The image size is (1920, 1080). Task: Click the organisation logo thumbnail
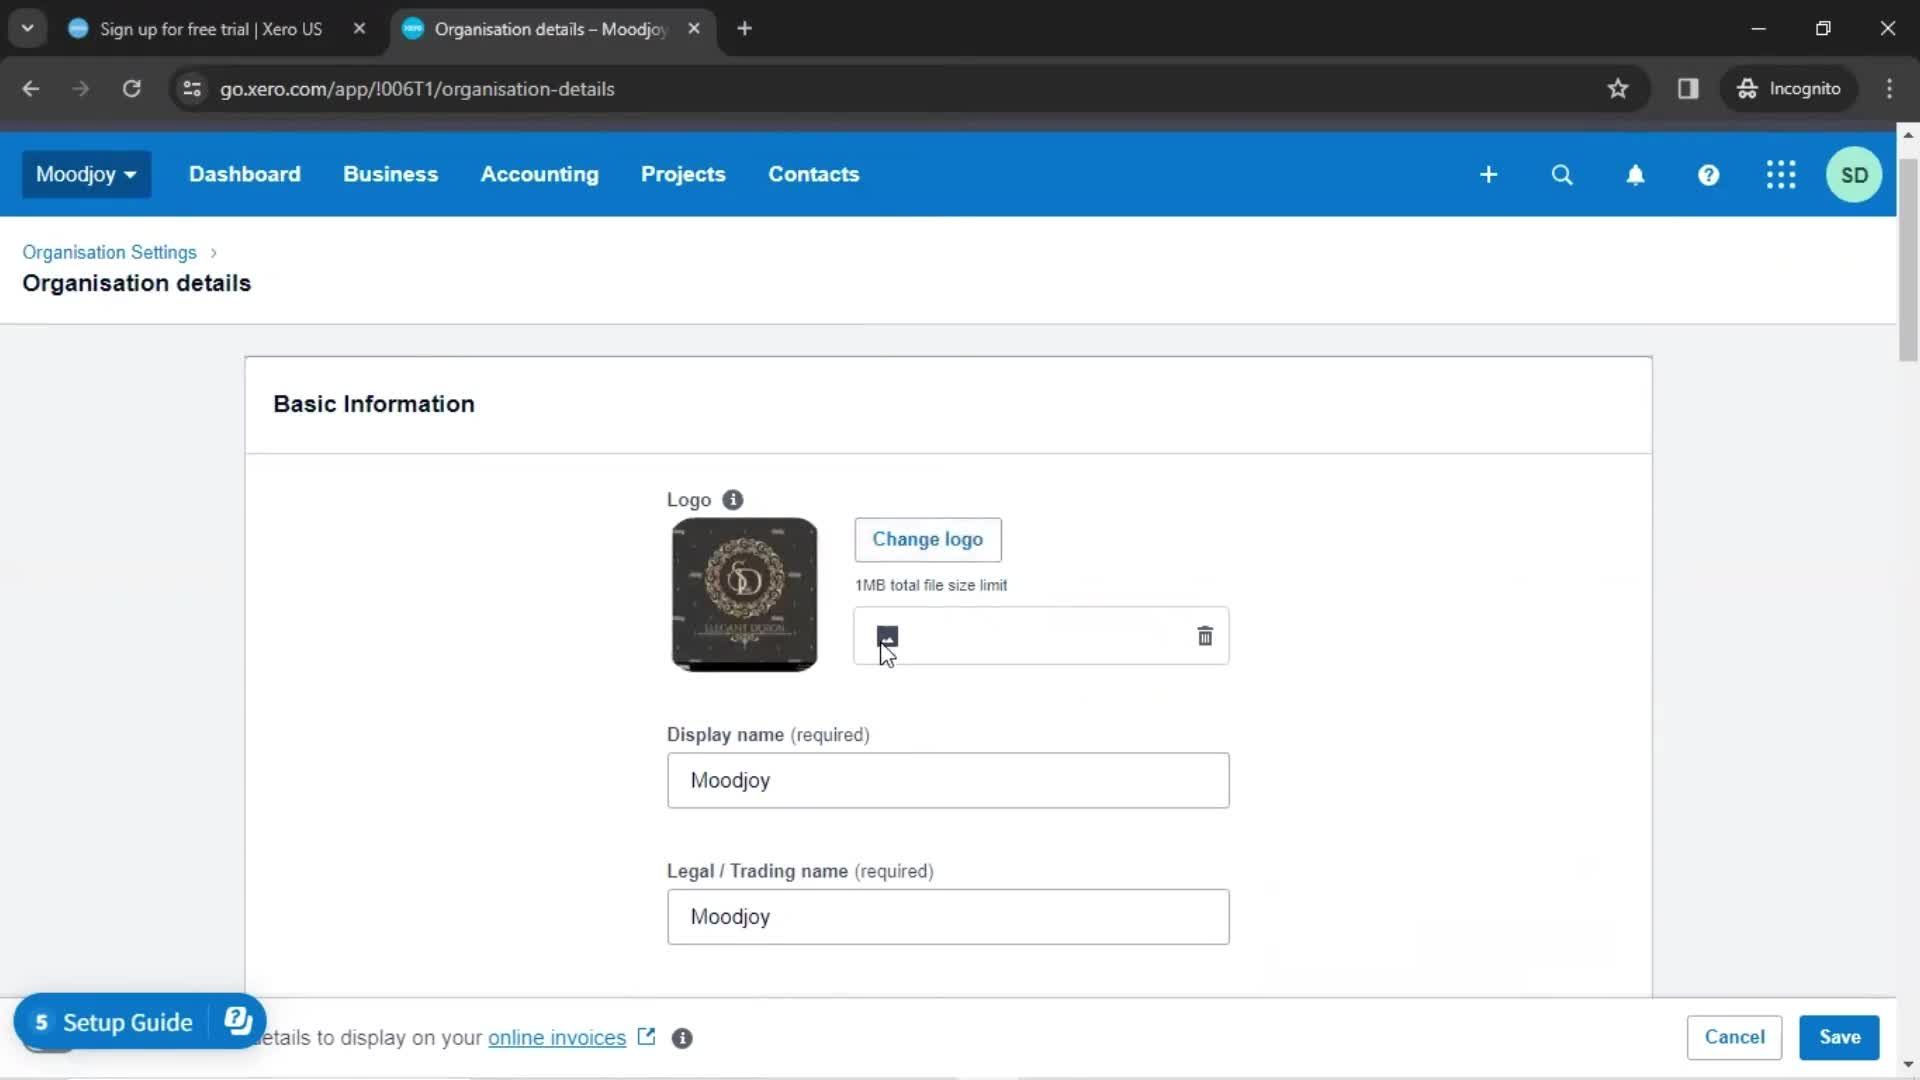tap(744, 594)
